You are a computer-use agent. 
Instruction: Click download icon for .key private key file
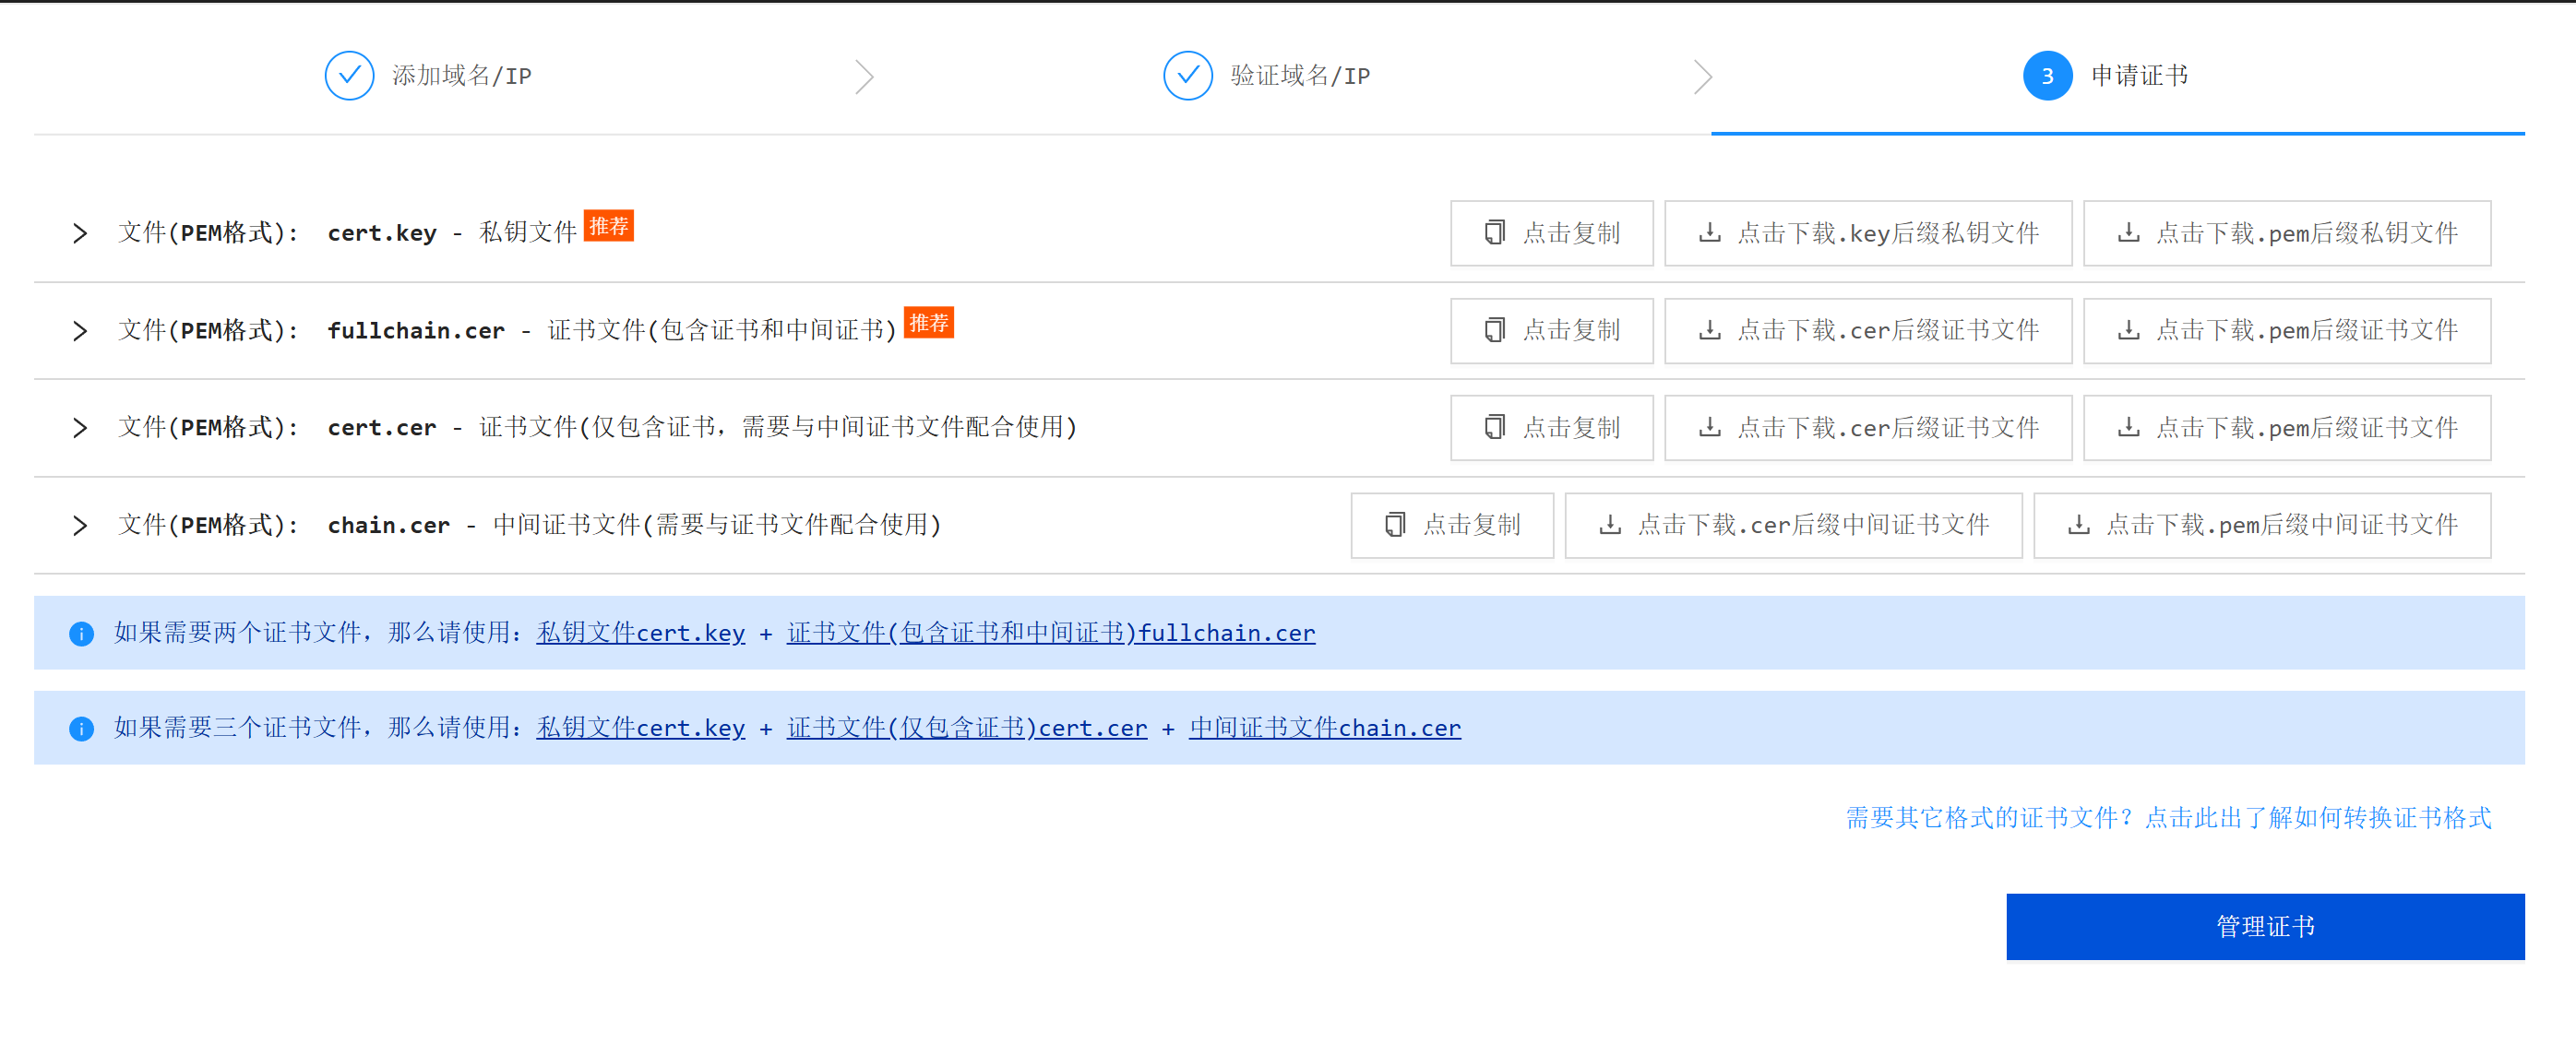[x=1710, y=233]
